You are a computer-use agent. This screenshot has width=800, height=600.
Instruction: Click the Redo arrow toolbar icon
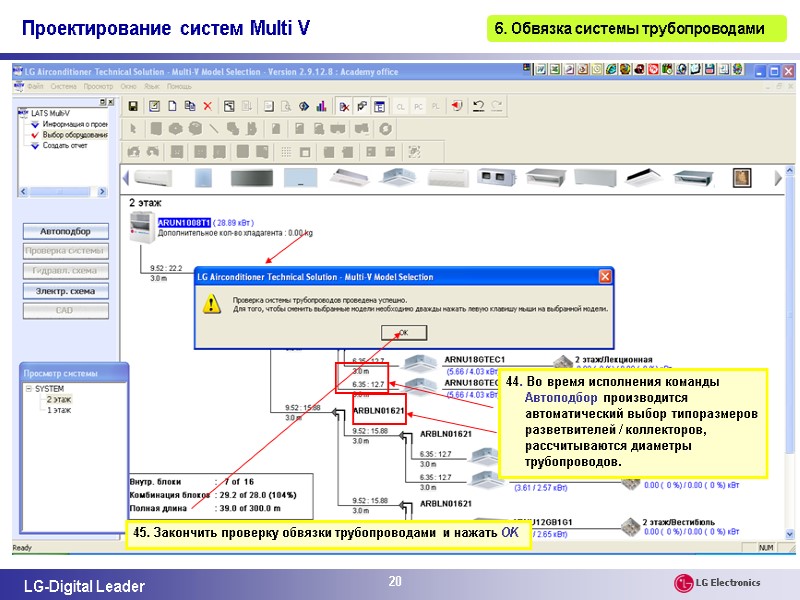coord(496,106)
